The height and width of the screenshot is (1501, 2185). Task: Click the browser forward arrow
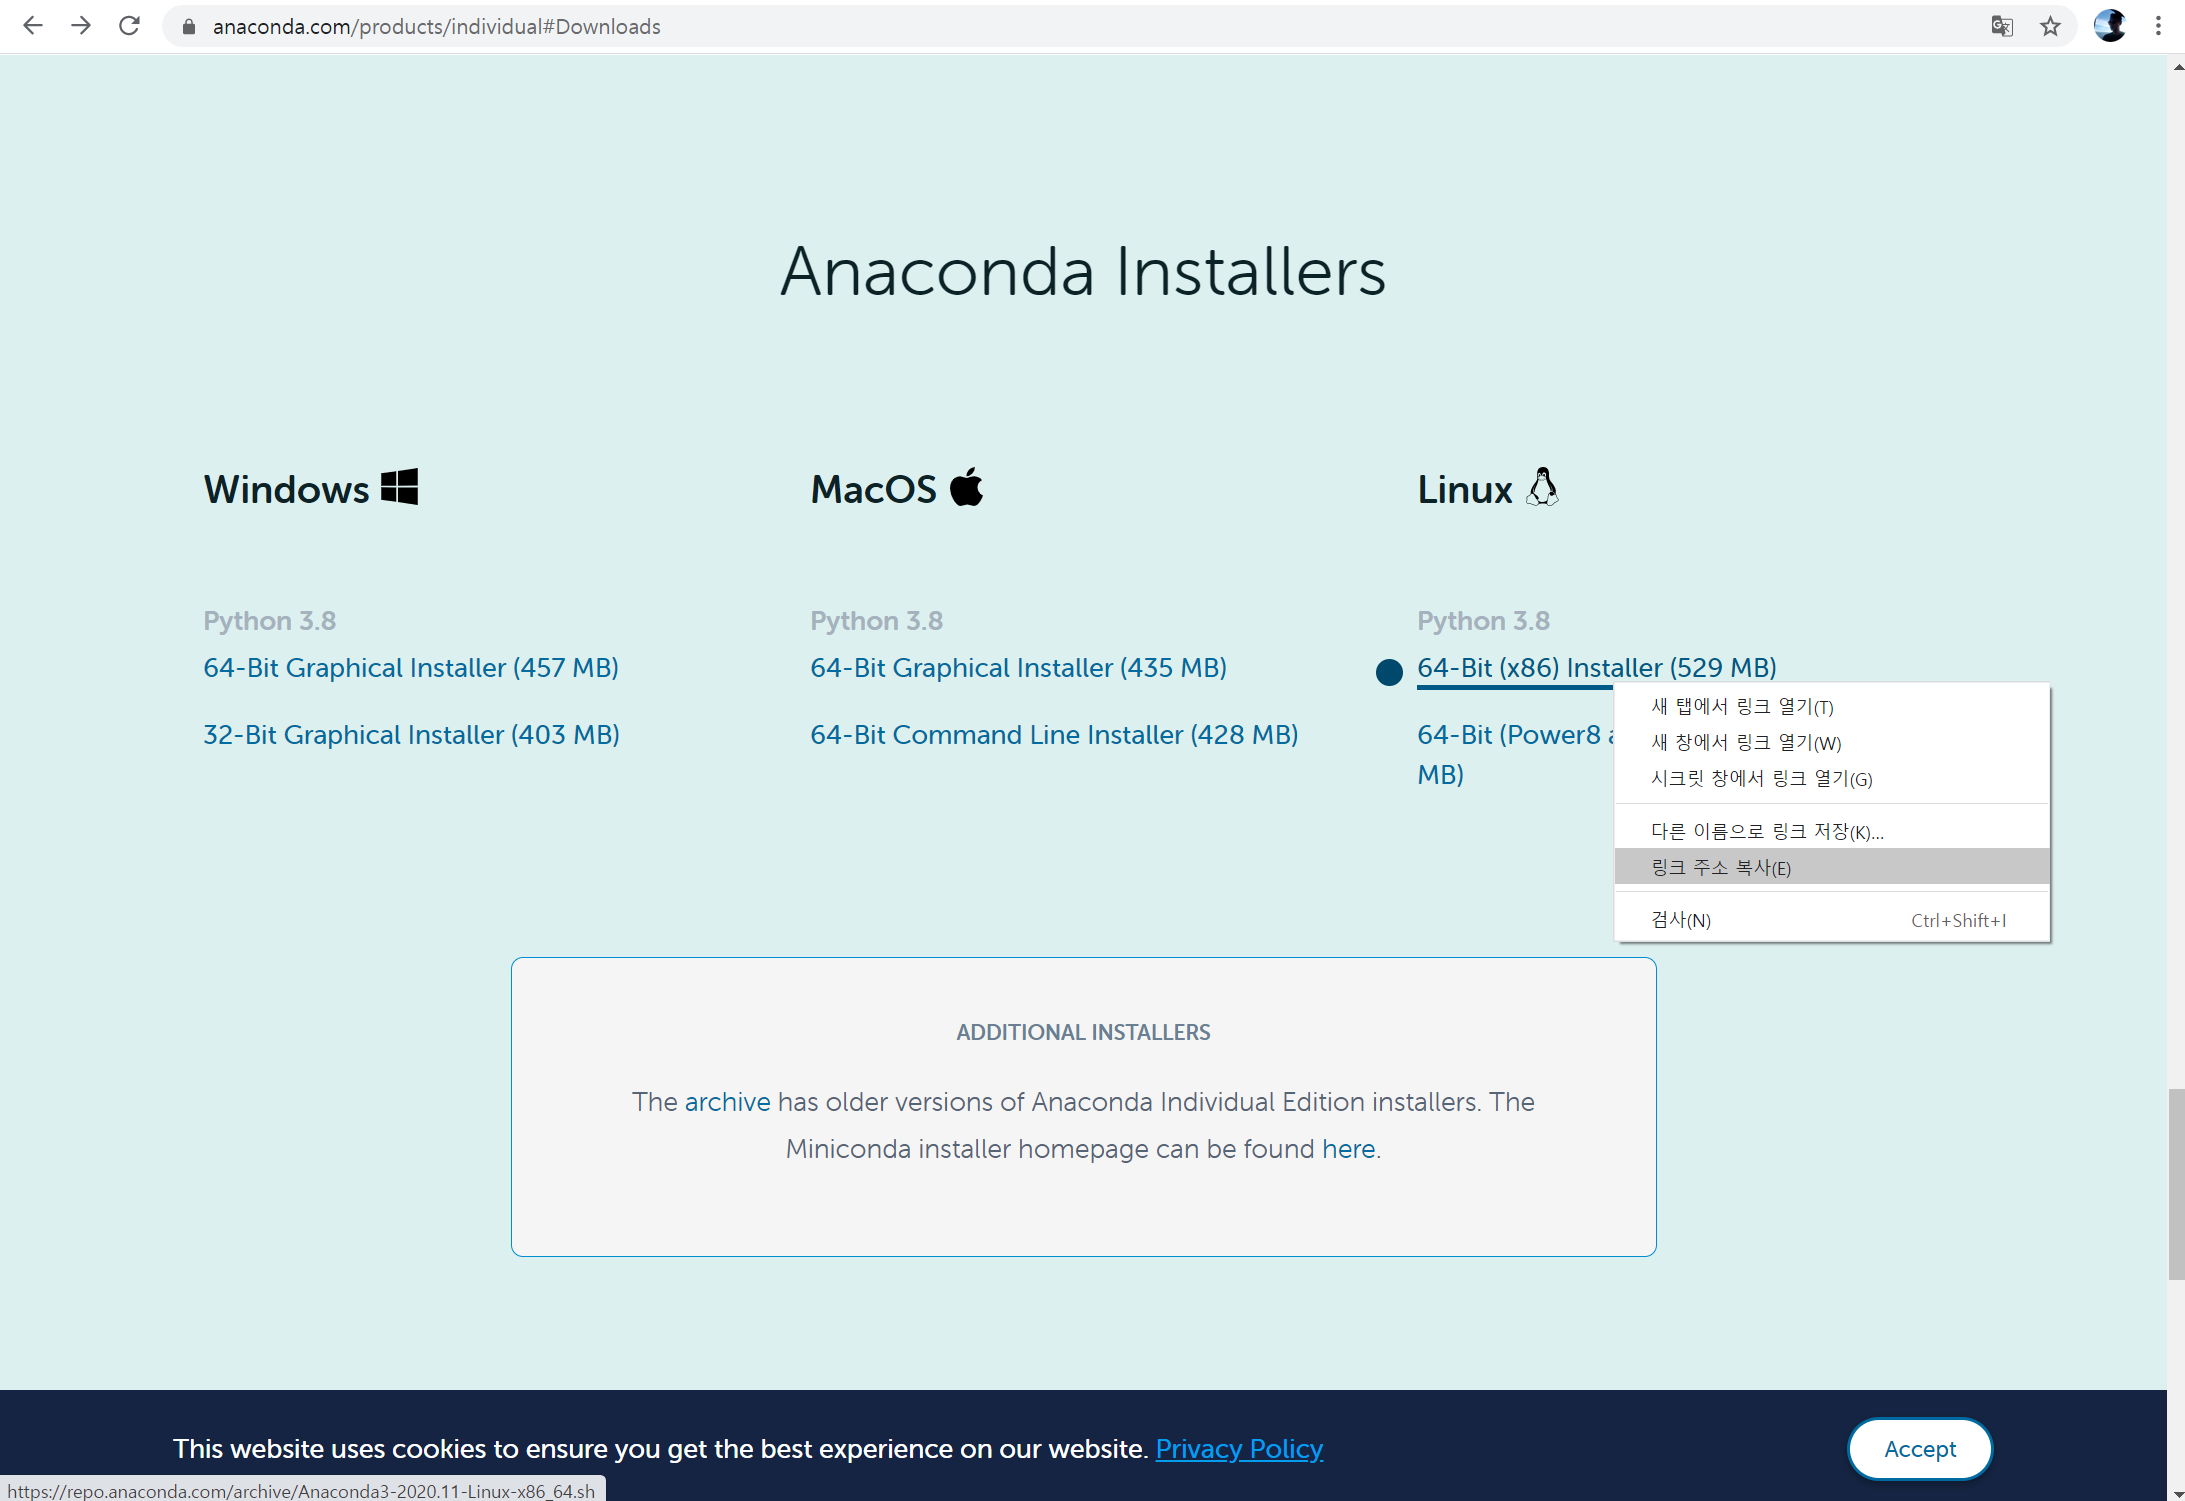click(81, 26)
